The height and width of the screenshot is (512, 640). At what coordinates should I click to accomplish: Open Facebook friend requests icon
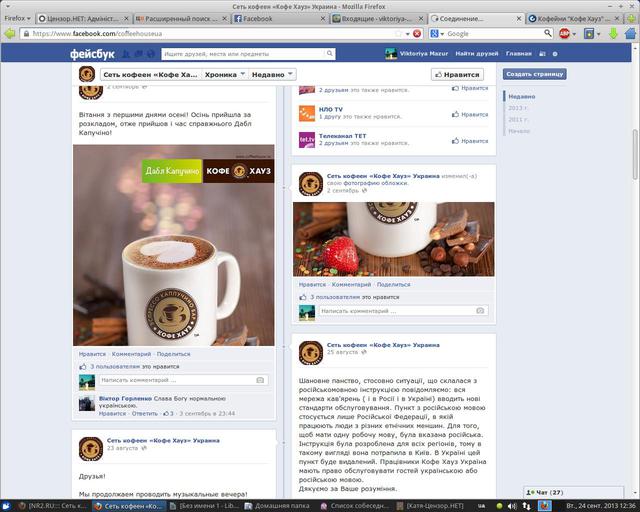[126, 54]
